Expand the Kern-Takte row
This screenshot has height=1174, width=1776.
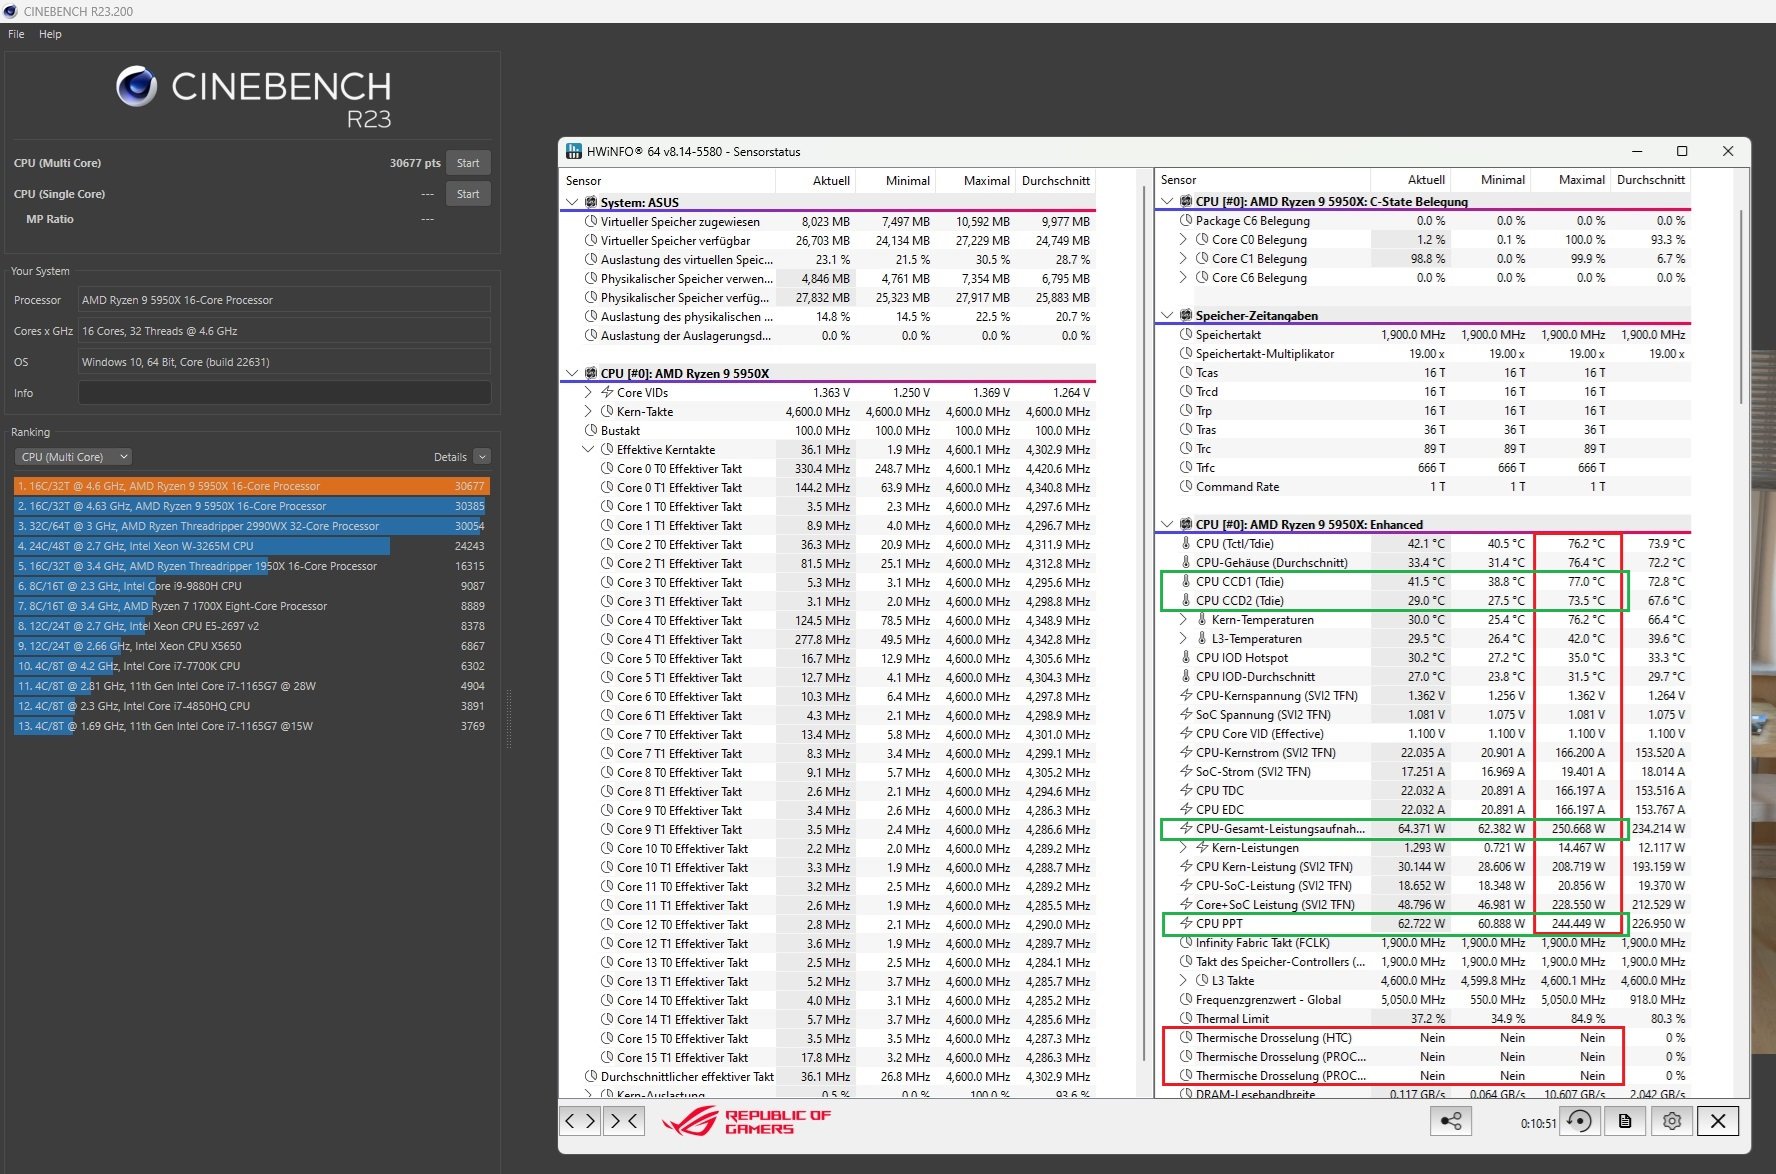click(588, 411)
